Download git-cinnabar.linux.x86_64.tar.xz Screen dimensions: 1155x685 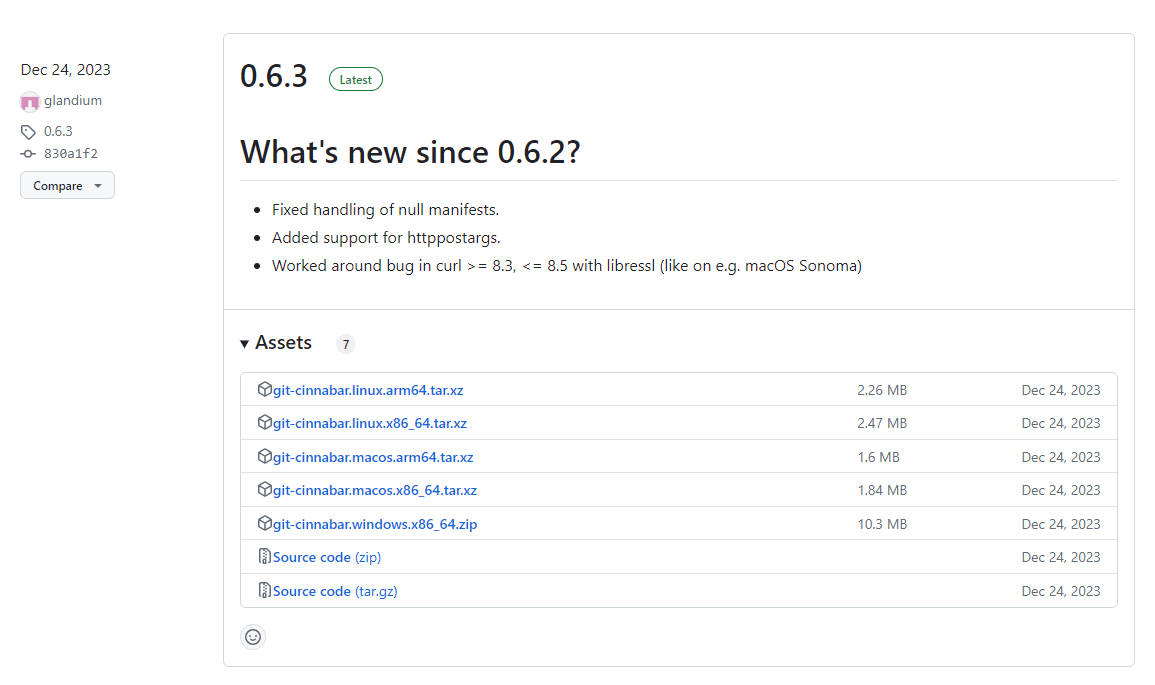click(x=370, y=423)
